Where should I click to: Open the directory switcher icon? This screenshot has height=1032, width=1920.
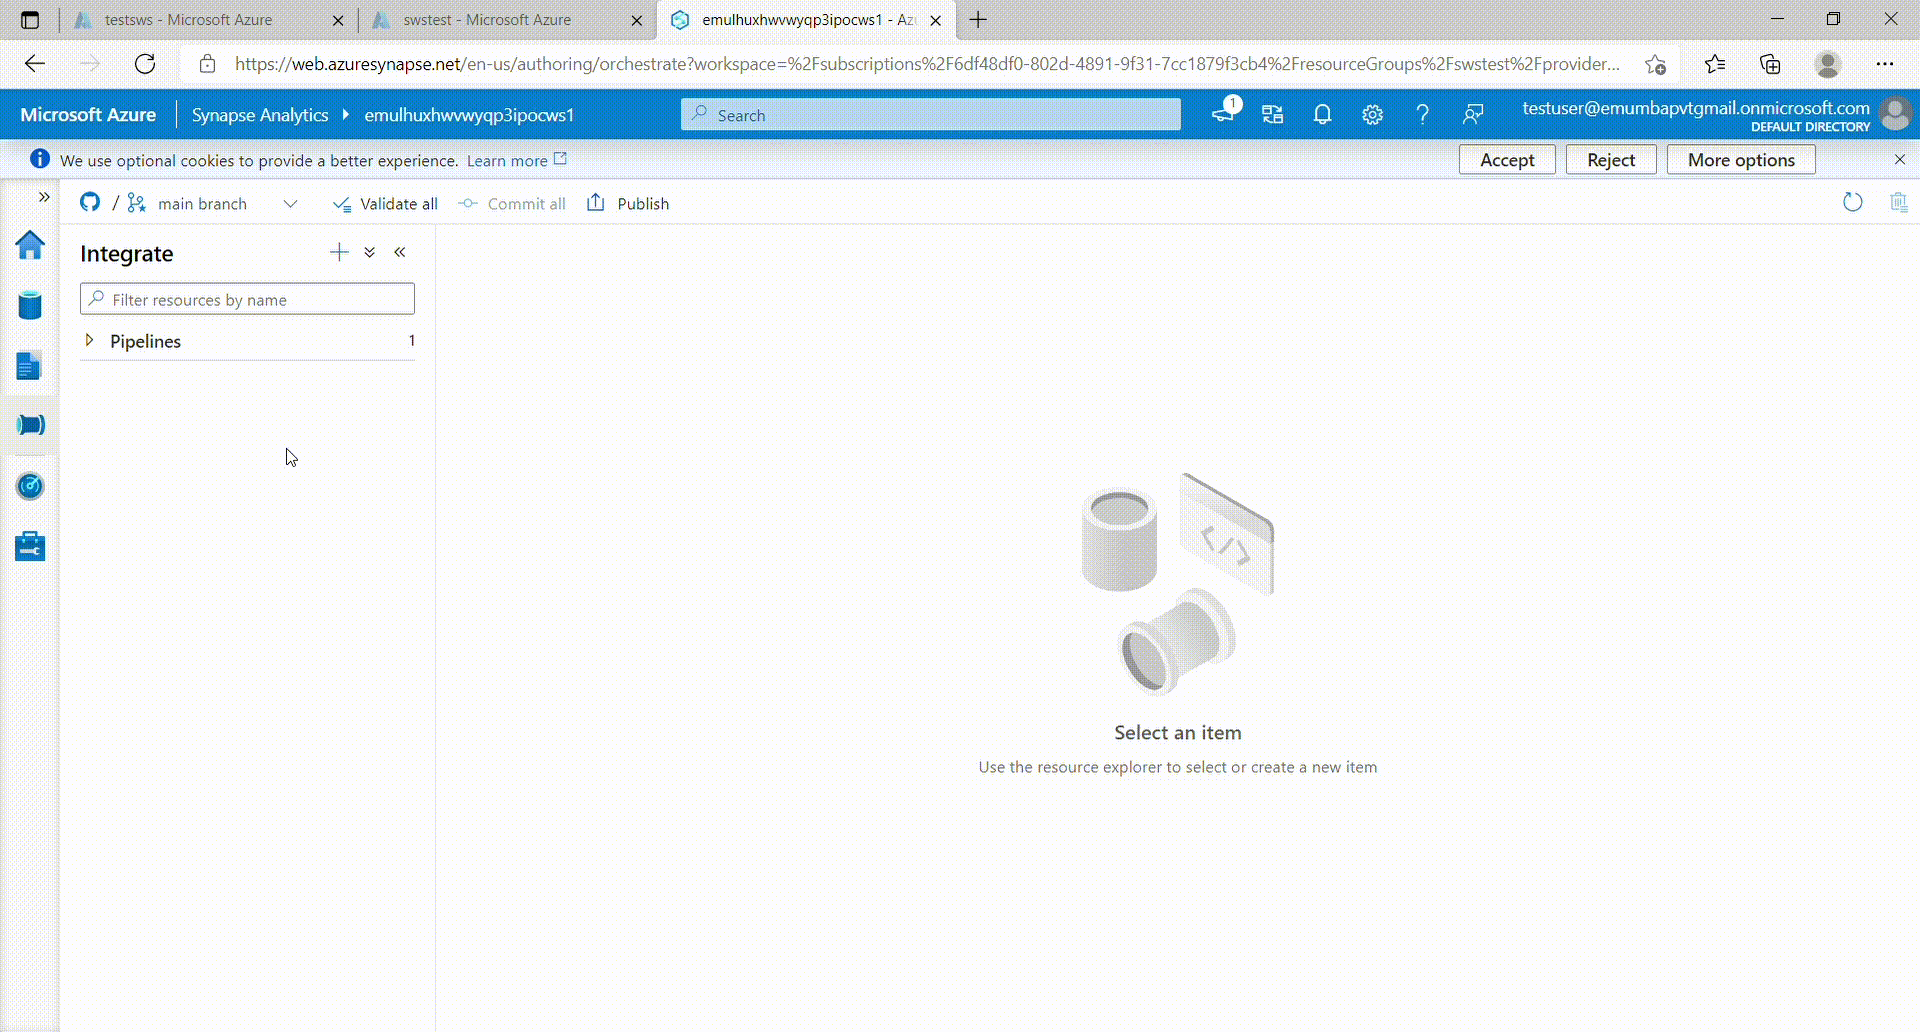tap(1273, 115)
